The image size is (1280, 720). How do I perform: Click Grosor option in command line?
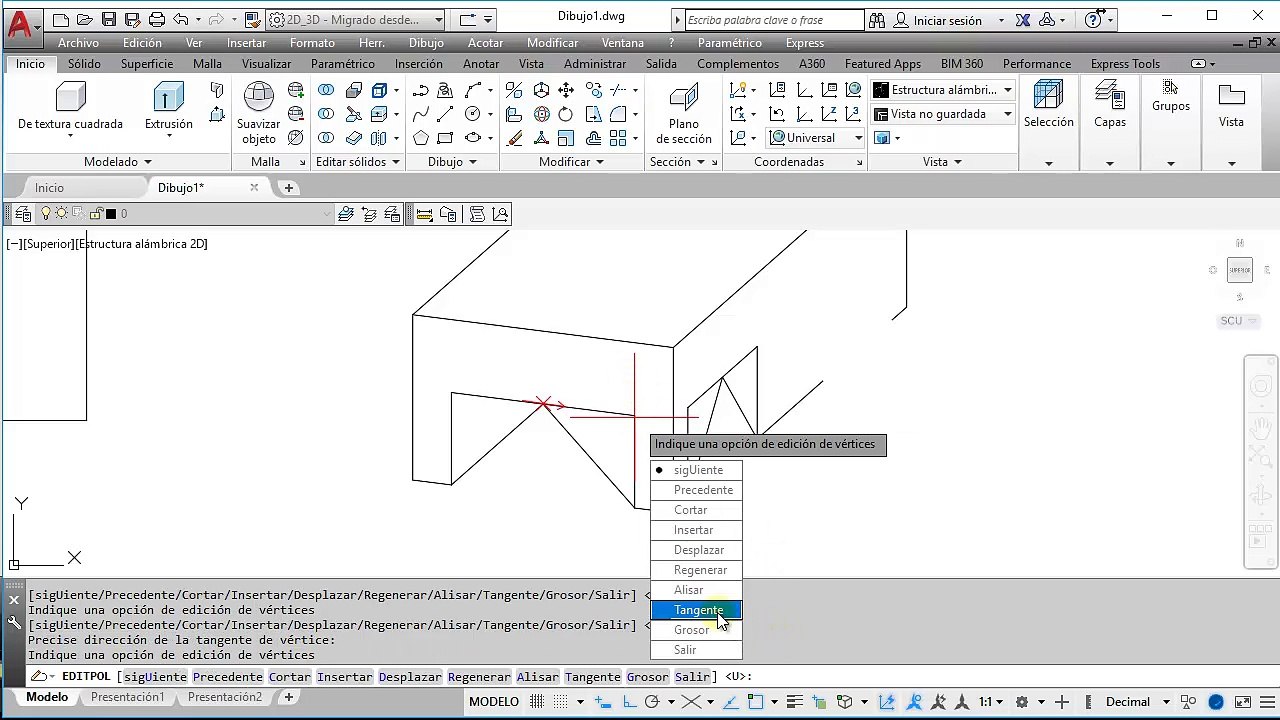coord(647,677)
